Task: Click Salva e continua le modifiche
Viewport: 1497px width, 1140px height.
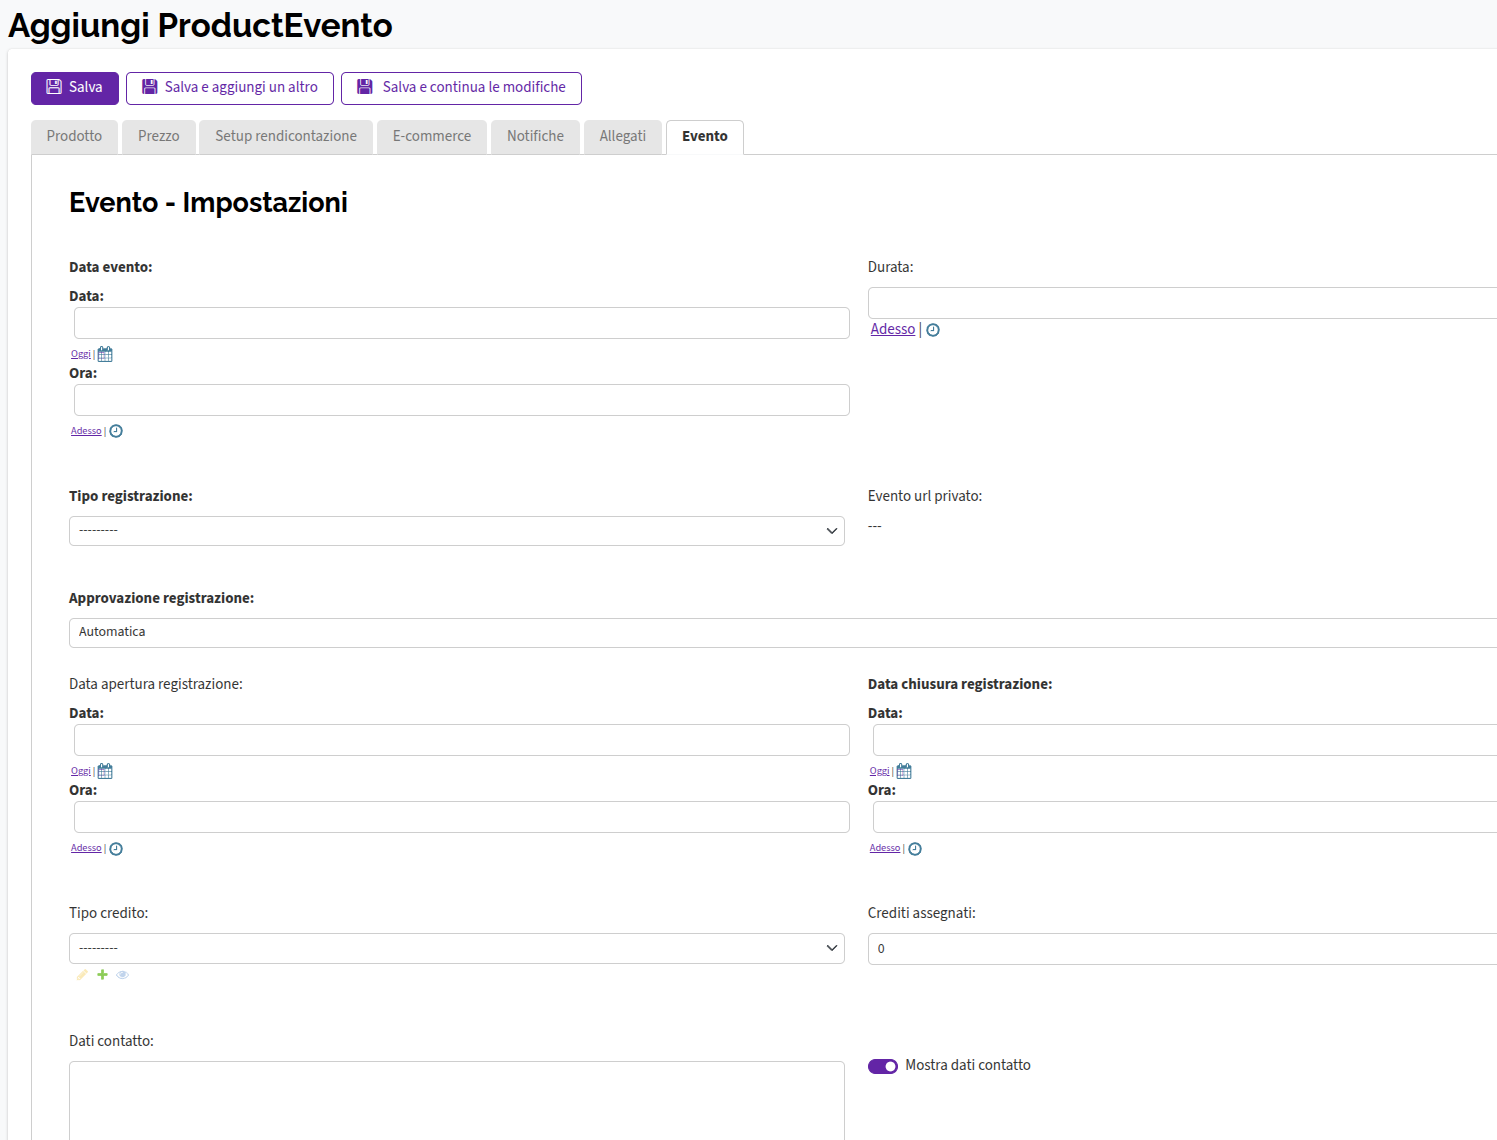Action: [461, 88]
